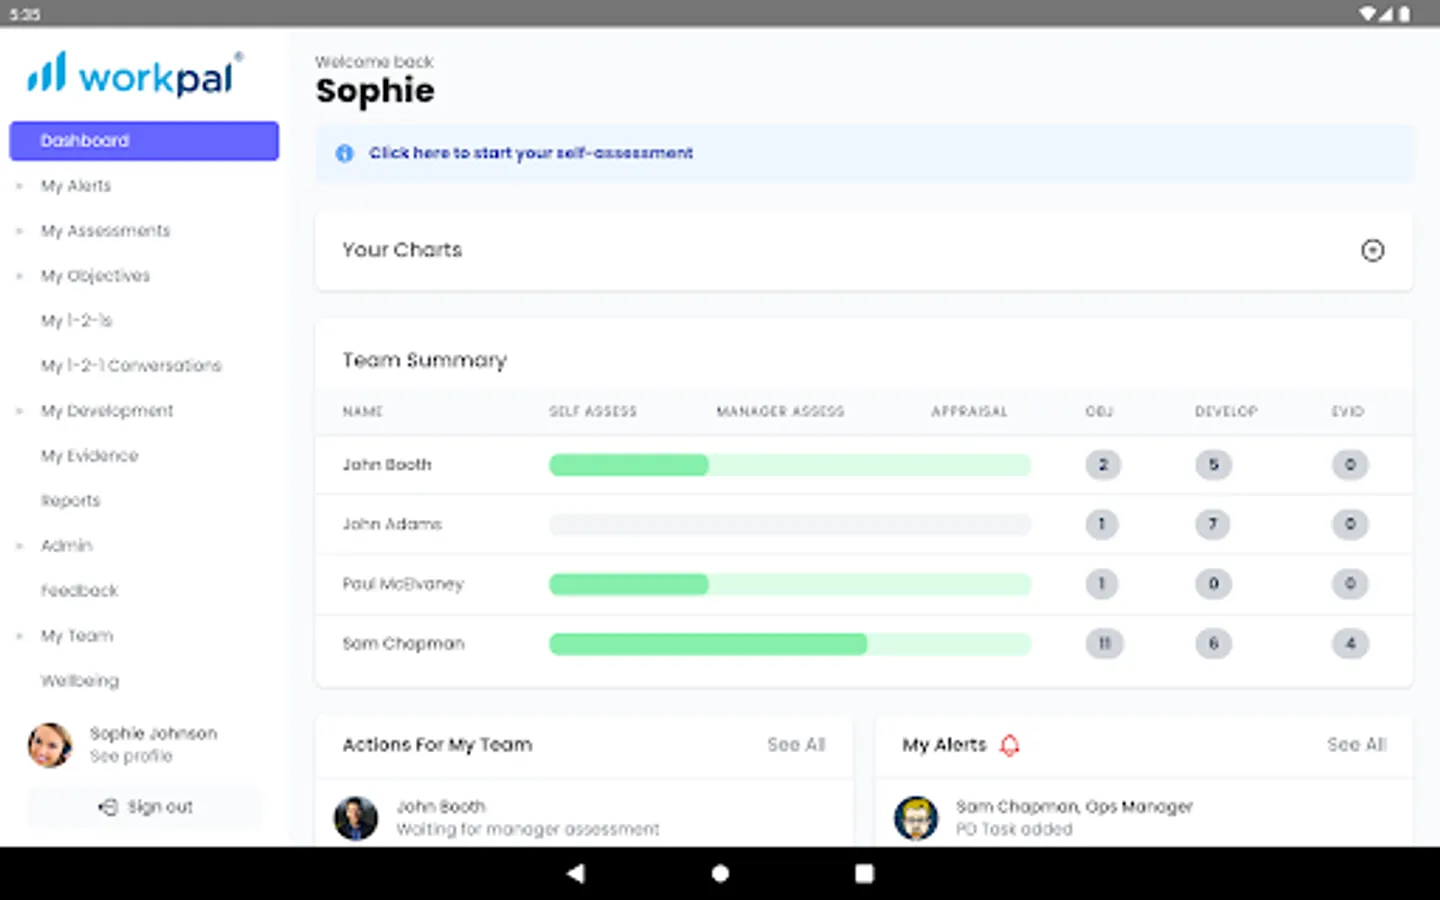Open My Assessments in sidebar
The image size is (1440, 900).
click(x=105, y=231)
